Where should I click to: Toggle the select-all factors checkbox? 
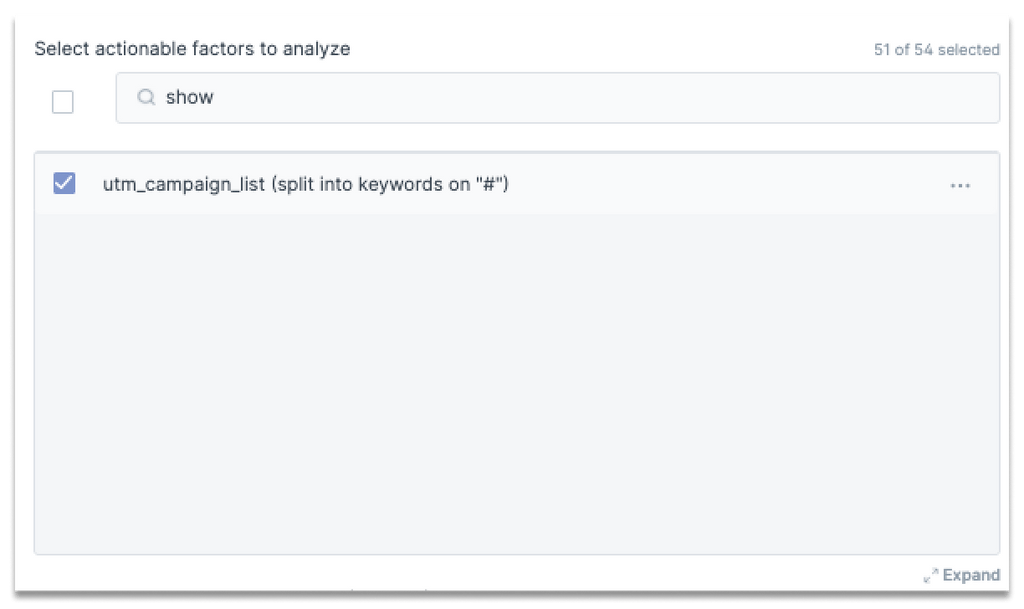[x=63, y=101]
